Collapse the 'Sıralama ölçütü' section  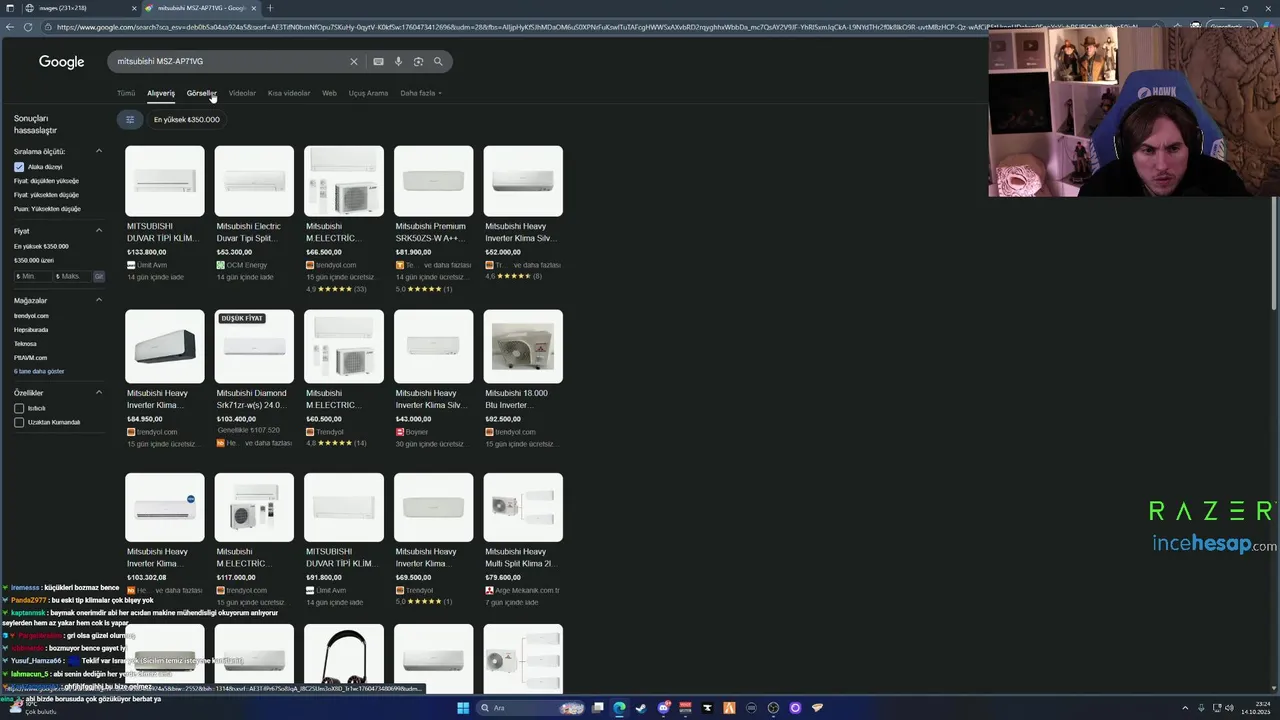coord(99,151)
